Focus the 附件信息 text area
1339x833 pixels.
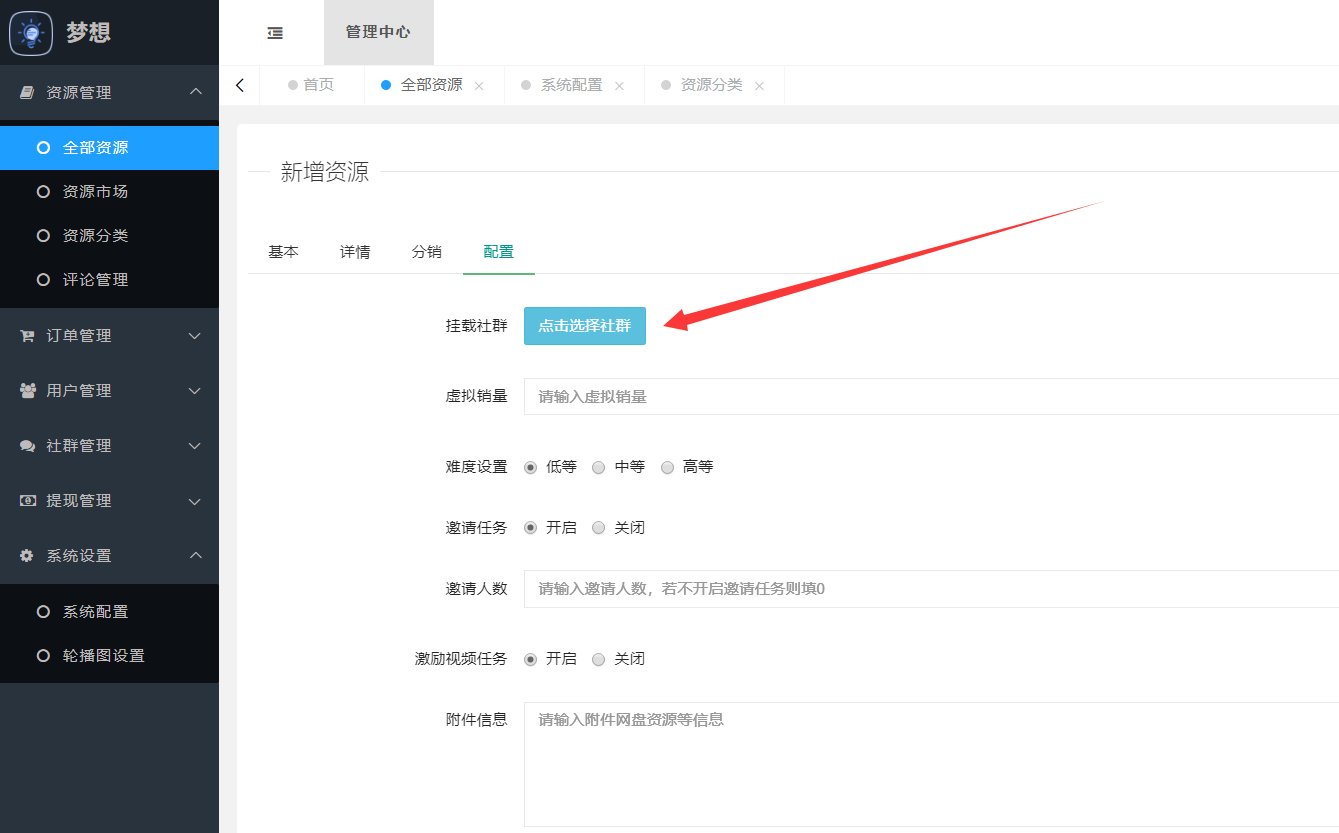(x=931, y=765)
